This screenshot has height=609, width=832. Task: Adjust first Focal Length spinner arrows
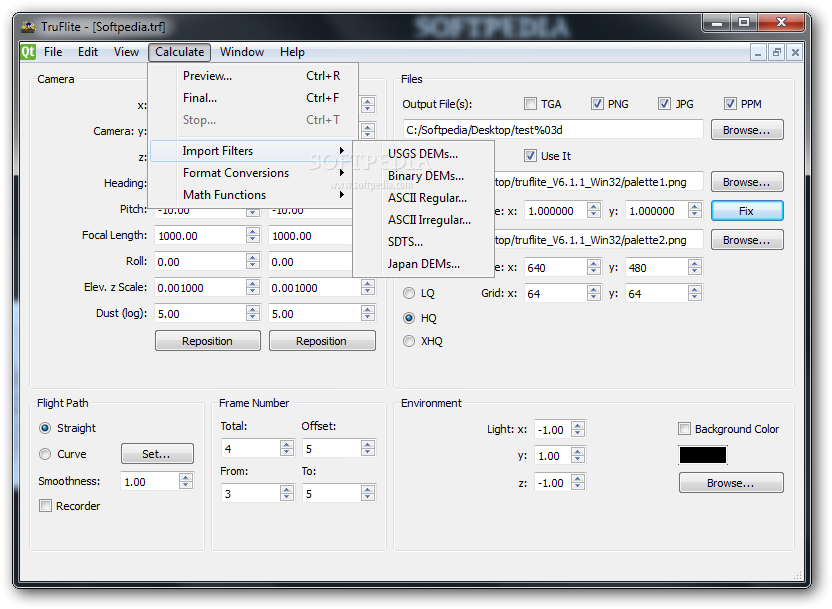coord(253,236)
